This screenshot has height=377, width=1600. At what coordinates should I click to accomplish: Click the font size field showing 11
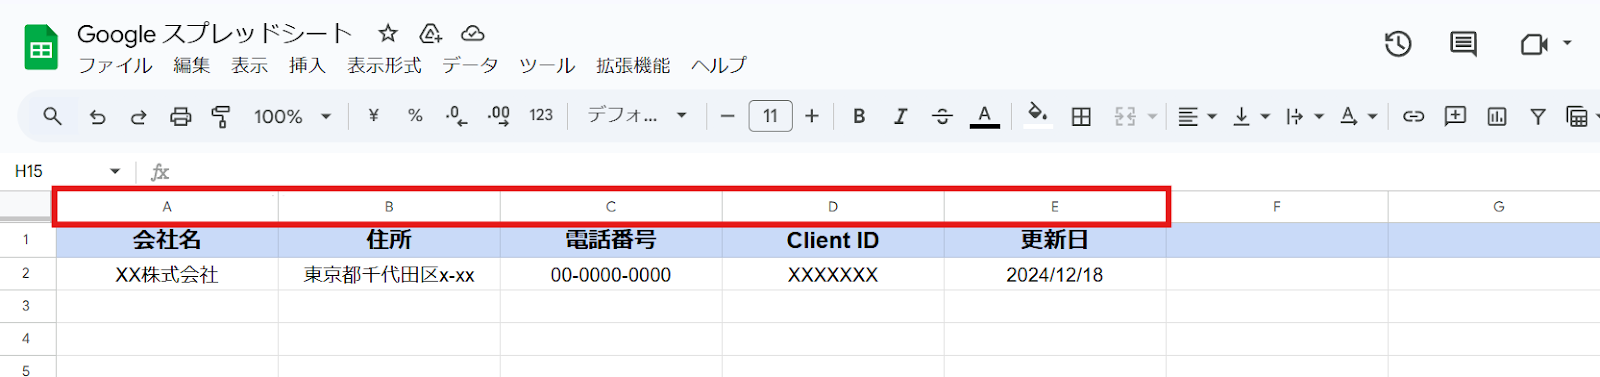click(x=770, y=116)
